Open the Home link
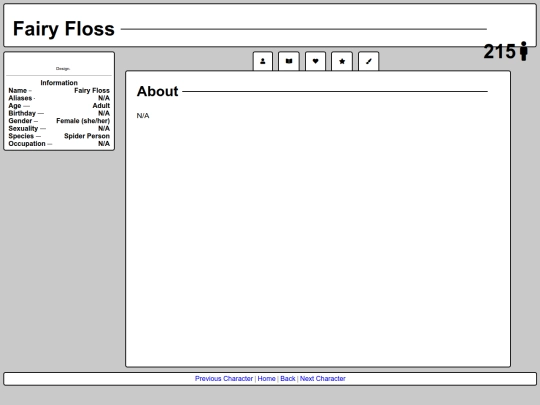Viewport: 540px width, 405px height. [x=267, y=378]
